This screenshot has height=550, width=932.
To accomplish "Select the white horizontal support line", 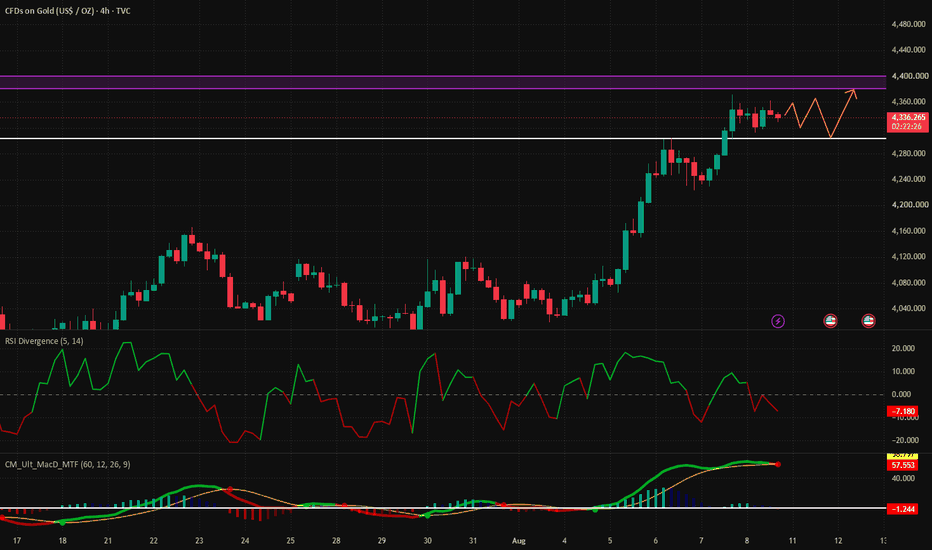I will coord(443,139).
